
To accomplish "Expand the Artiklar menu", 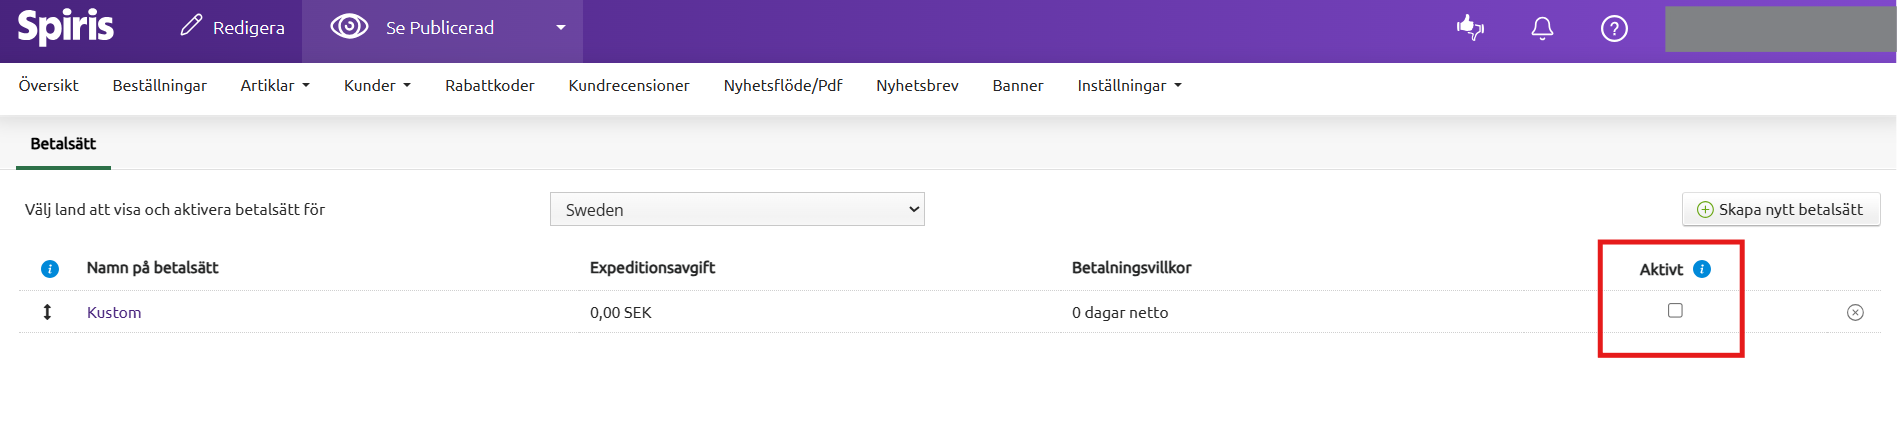I will 275,86.
